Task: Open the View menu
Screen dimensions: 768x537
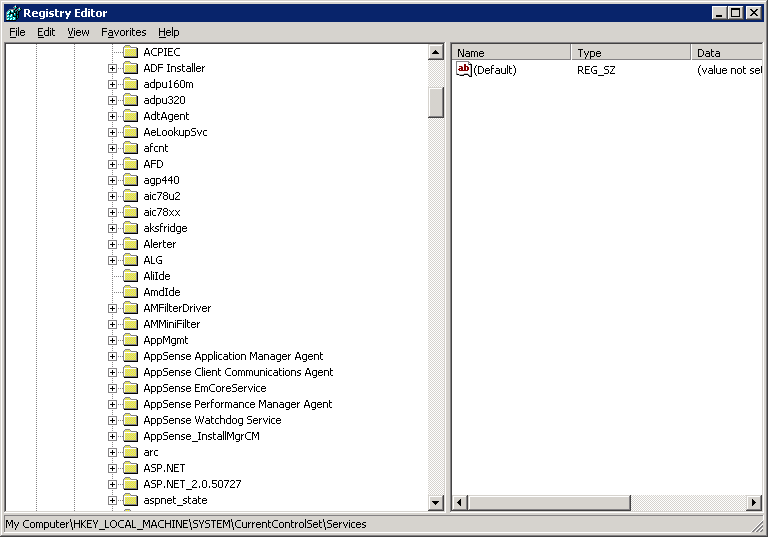Action: click(78, 32)
